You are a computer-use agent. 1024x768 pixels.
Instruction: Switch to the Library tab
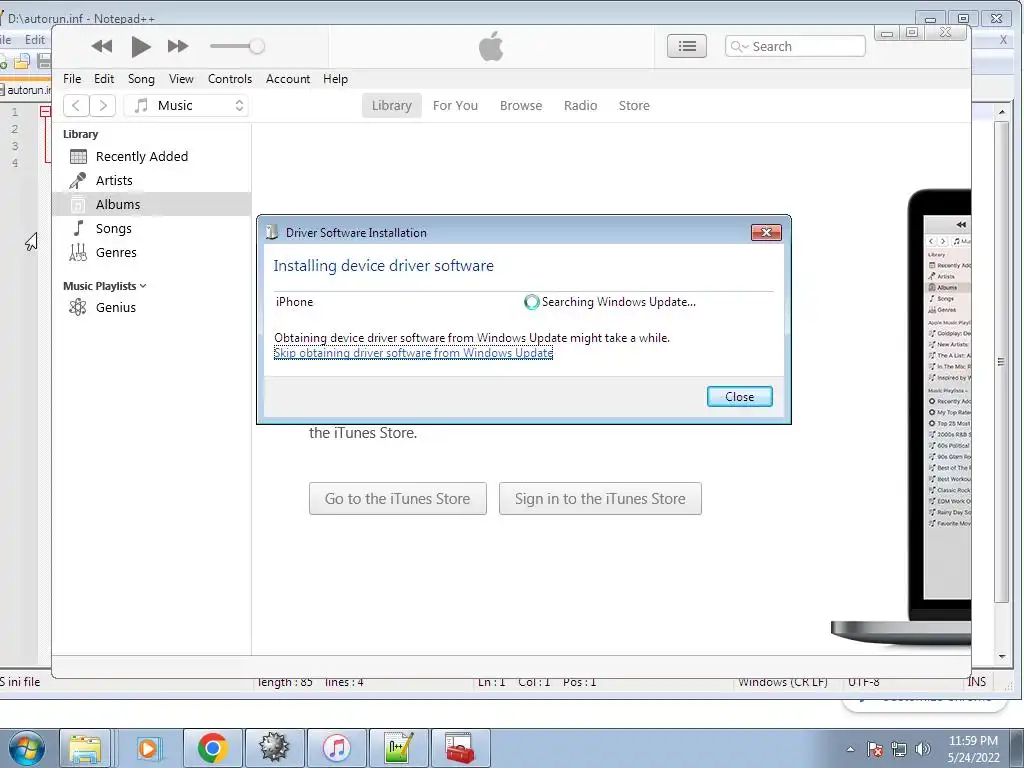pyautogui.click(x=392, y=105)
